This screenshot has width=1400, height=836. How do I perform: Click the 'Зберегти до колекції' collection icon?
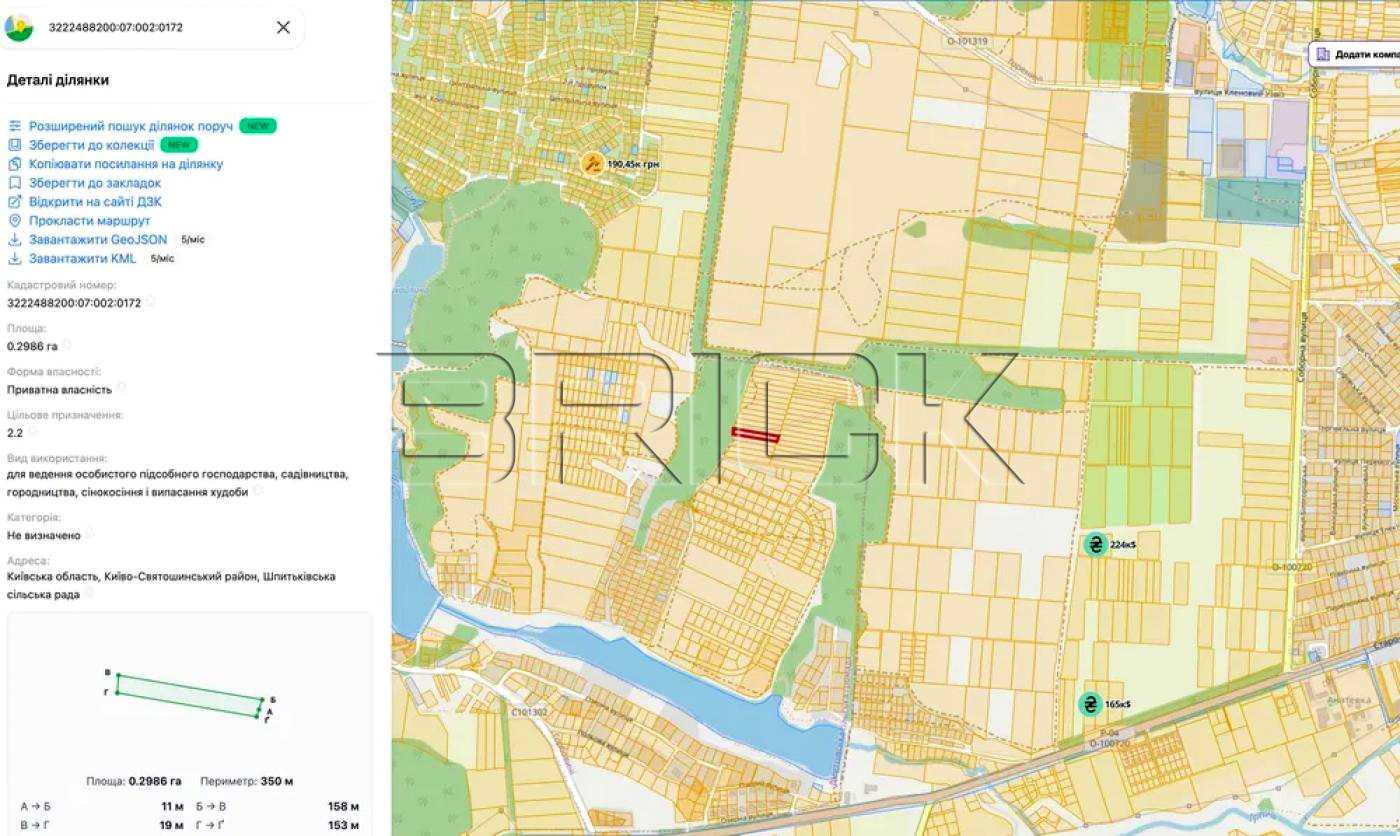tap(15, 145)
